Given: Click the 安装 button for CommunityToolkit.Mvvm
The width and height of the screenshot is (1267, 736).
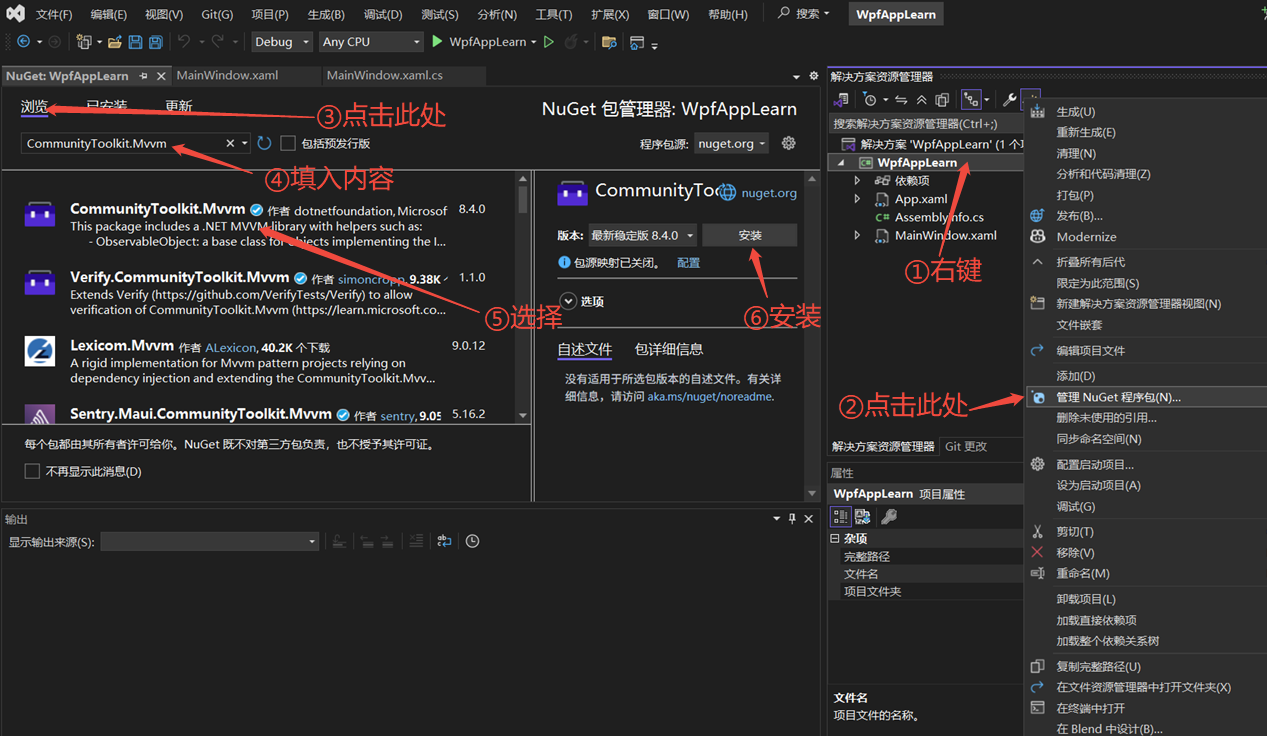Looking at the screenshot, I should (x=749, y=234).
